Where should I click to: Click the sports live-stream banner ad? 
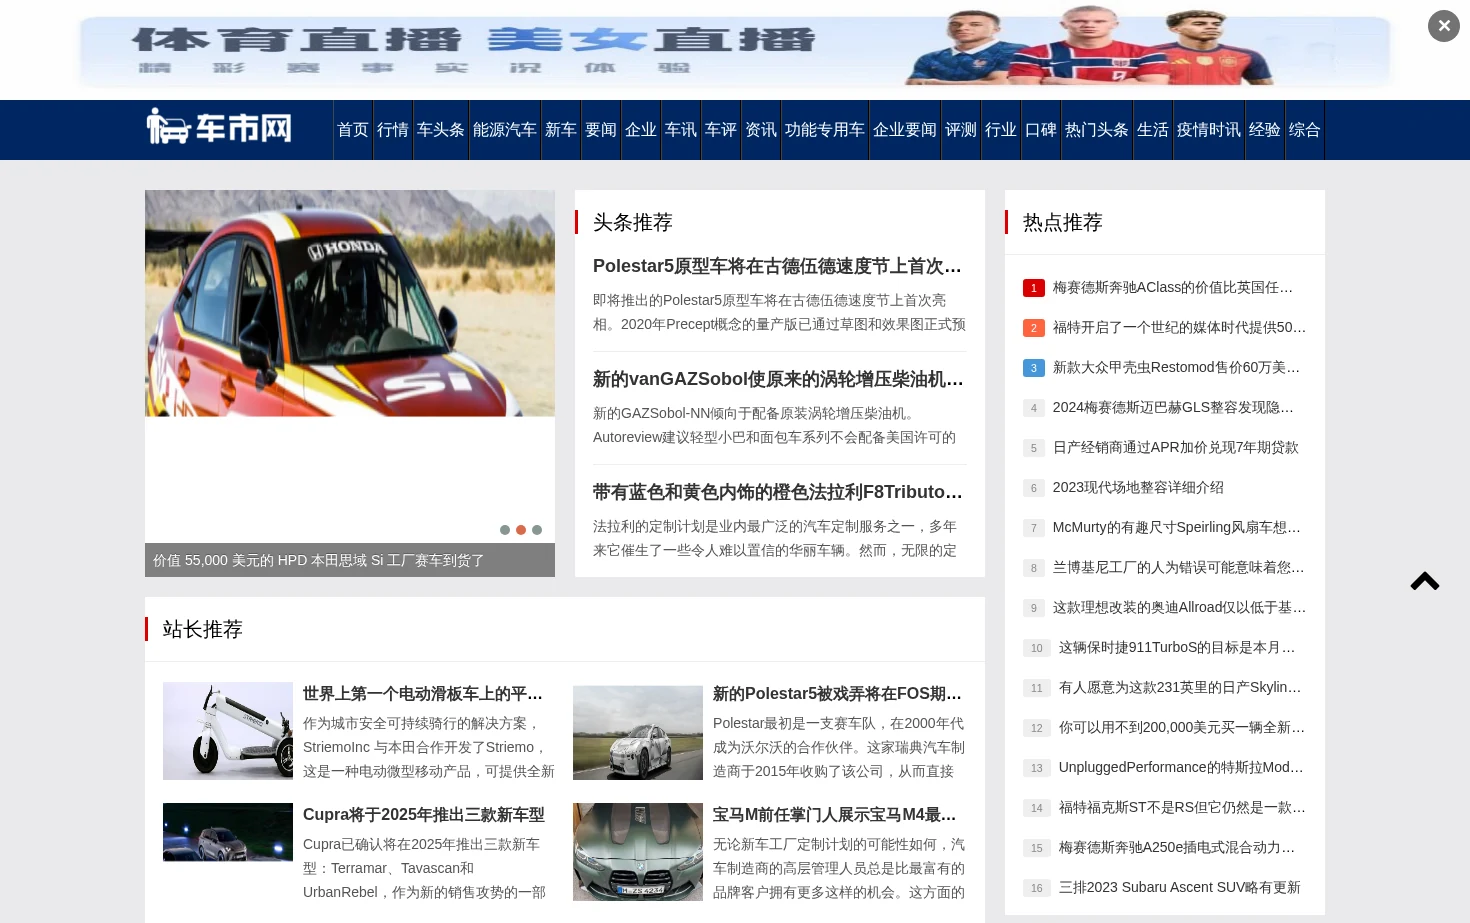735,50
